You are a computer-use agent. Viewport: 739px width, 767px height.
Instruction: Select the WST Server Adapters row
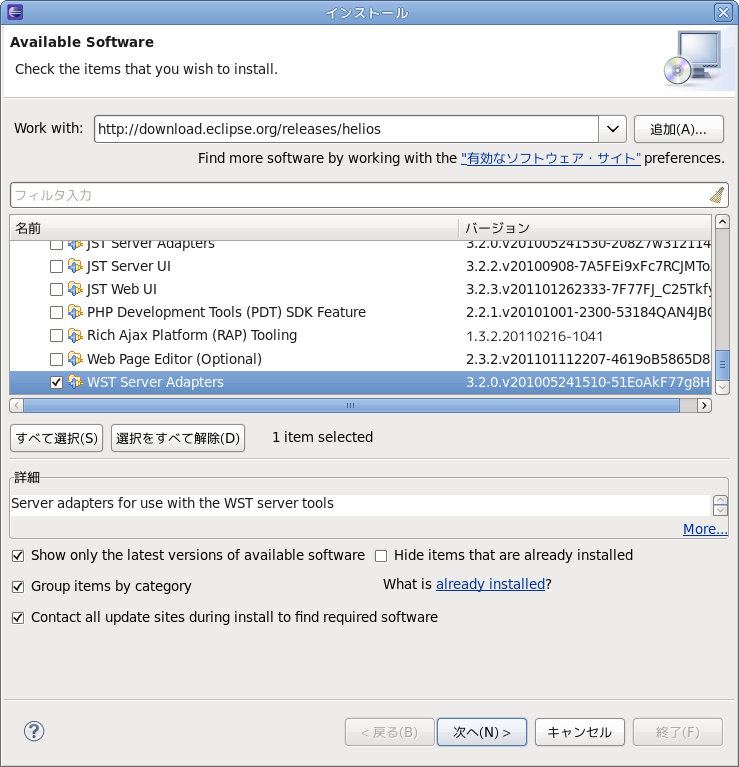coord(360,382)
